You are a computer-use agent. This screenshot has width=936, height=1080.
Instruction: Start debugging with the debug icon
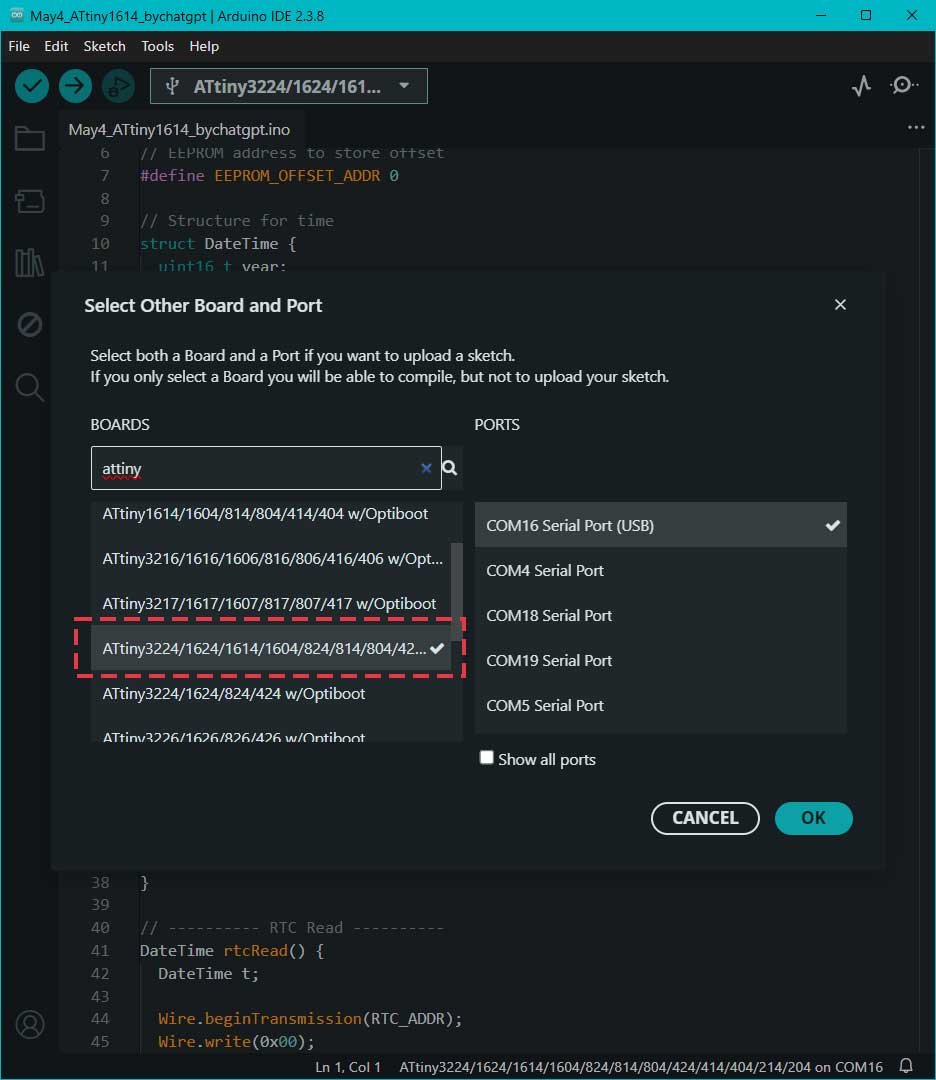point(118,86)
